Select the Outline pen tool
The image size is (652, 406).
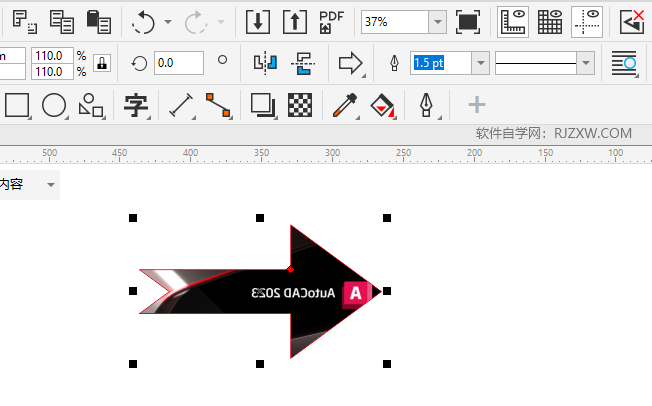(x=427, y=105)
